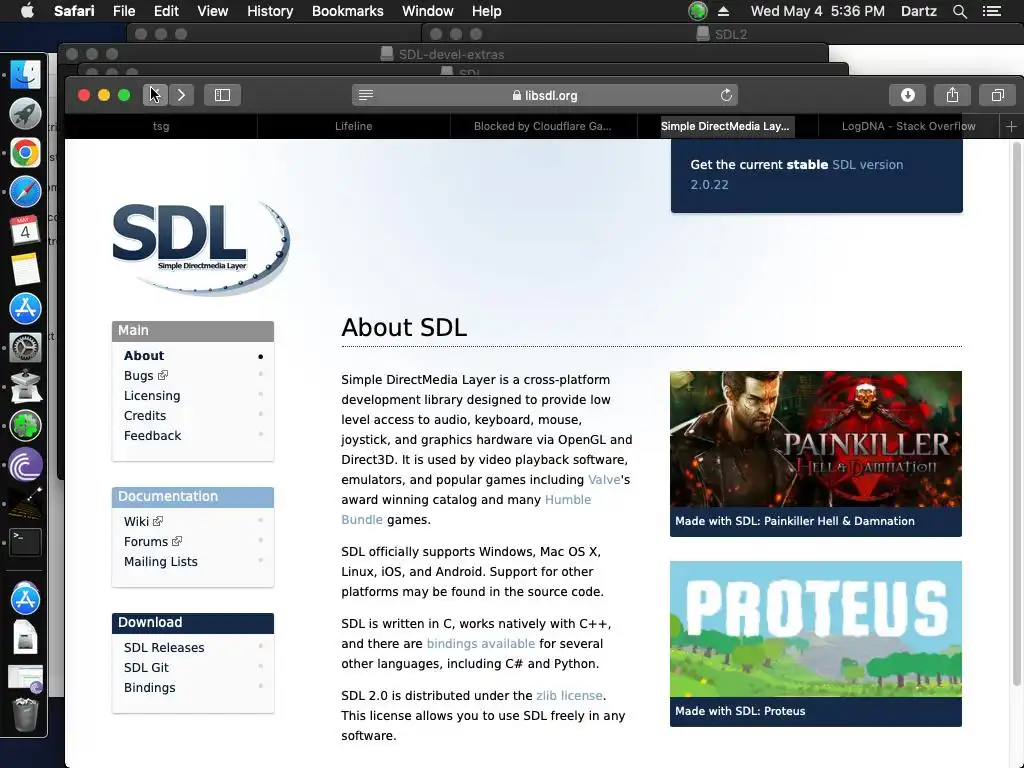Image resolution: width=1024 pixels, height=768 pixels.
Task: Click the date and time in menu bar
Action: click(818, 11)
